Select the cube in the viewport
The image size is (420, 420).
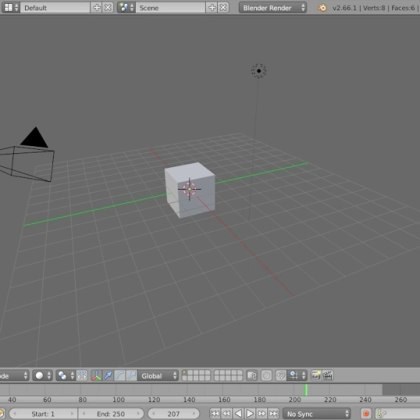tap(190, 189)
